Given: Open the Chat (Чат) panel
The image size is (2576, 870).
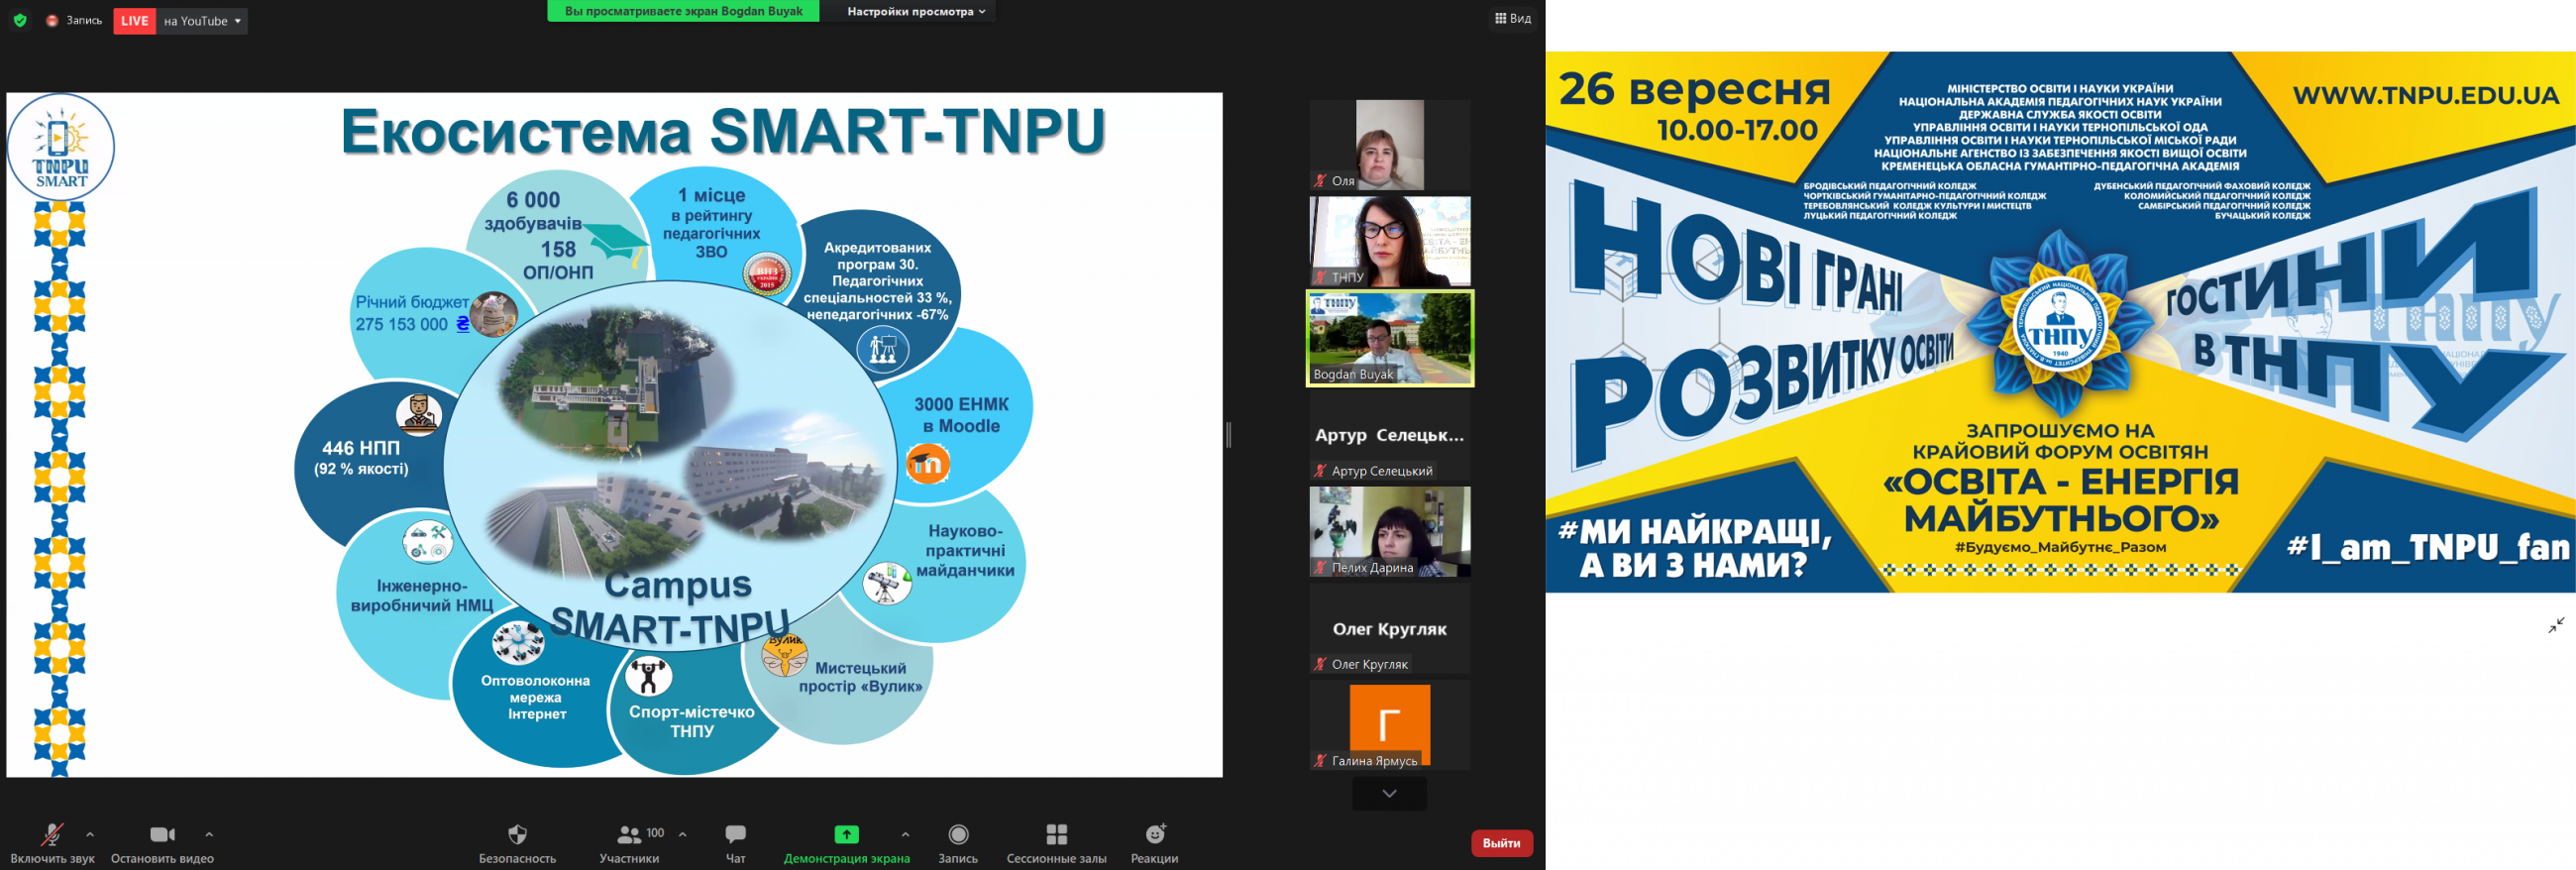Looking at the screenshot, I should 735,835.
